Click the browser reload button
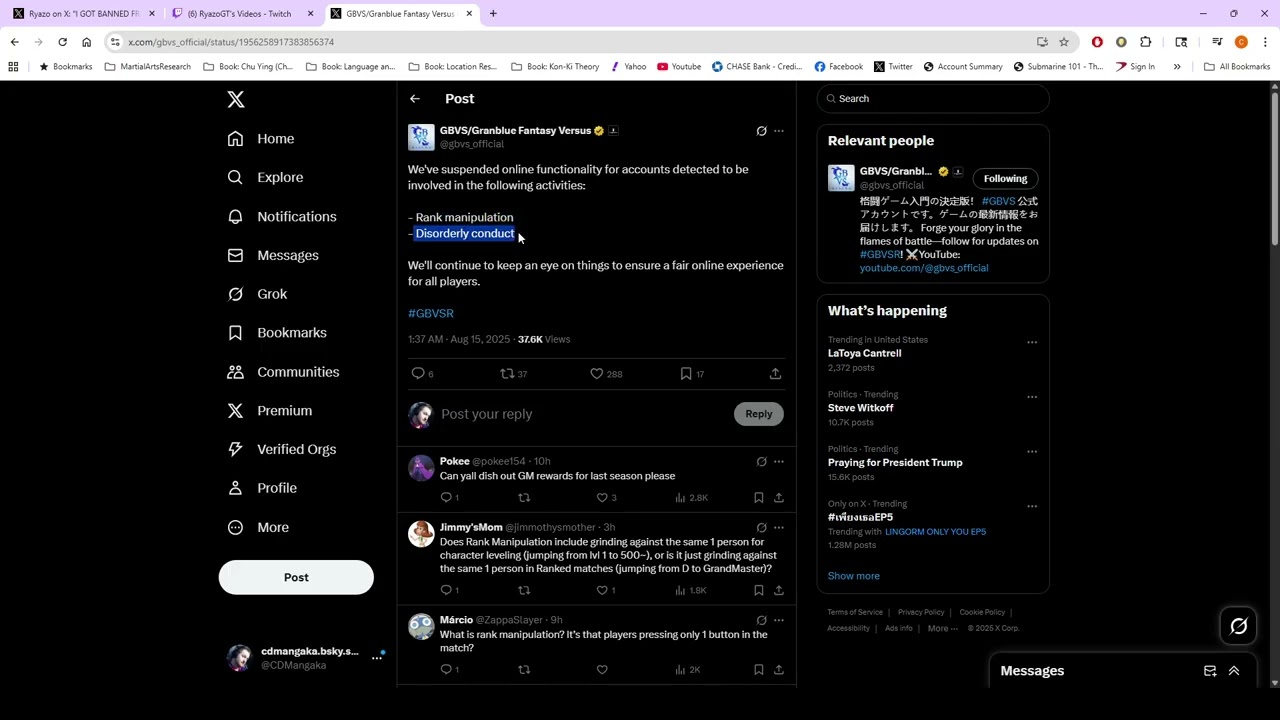Image resolution: width=1280 pixels, height=720 pixels. (62, 42)
